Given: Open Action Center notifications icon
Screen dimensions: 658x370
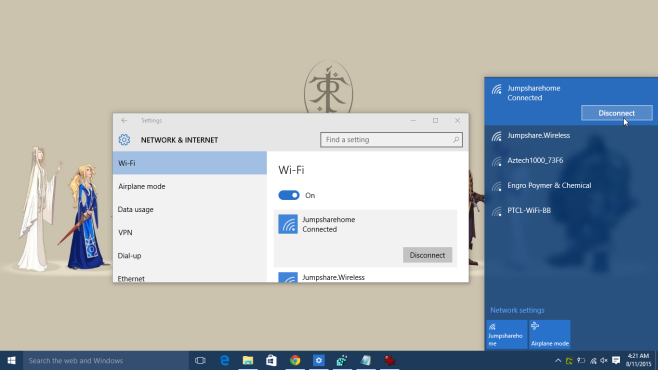Looking at the screenshot, I should [616, 360].
